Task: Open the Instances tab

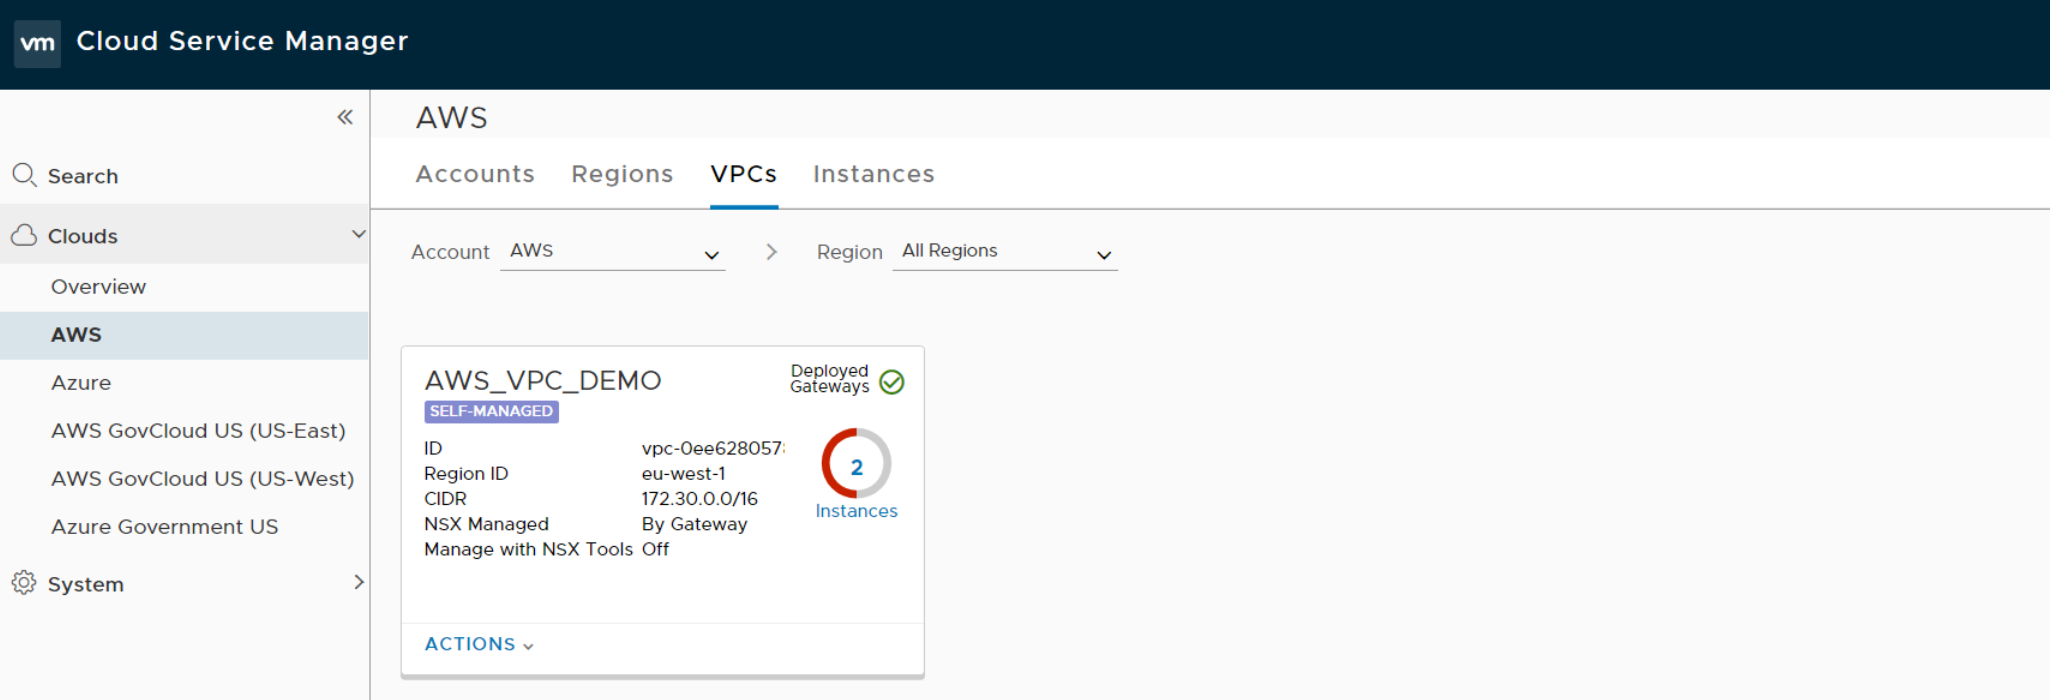Action: pyautogui.click(x=874, y=174)
